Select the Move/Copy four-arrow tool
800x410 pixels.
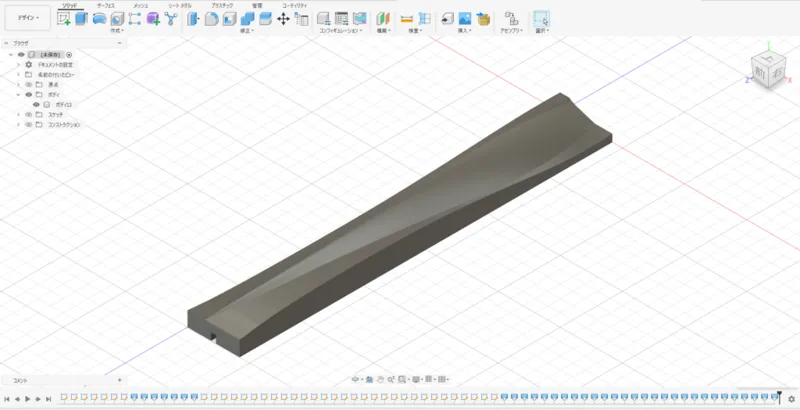click(x=283, y=19)
